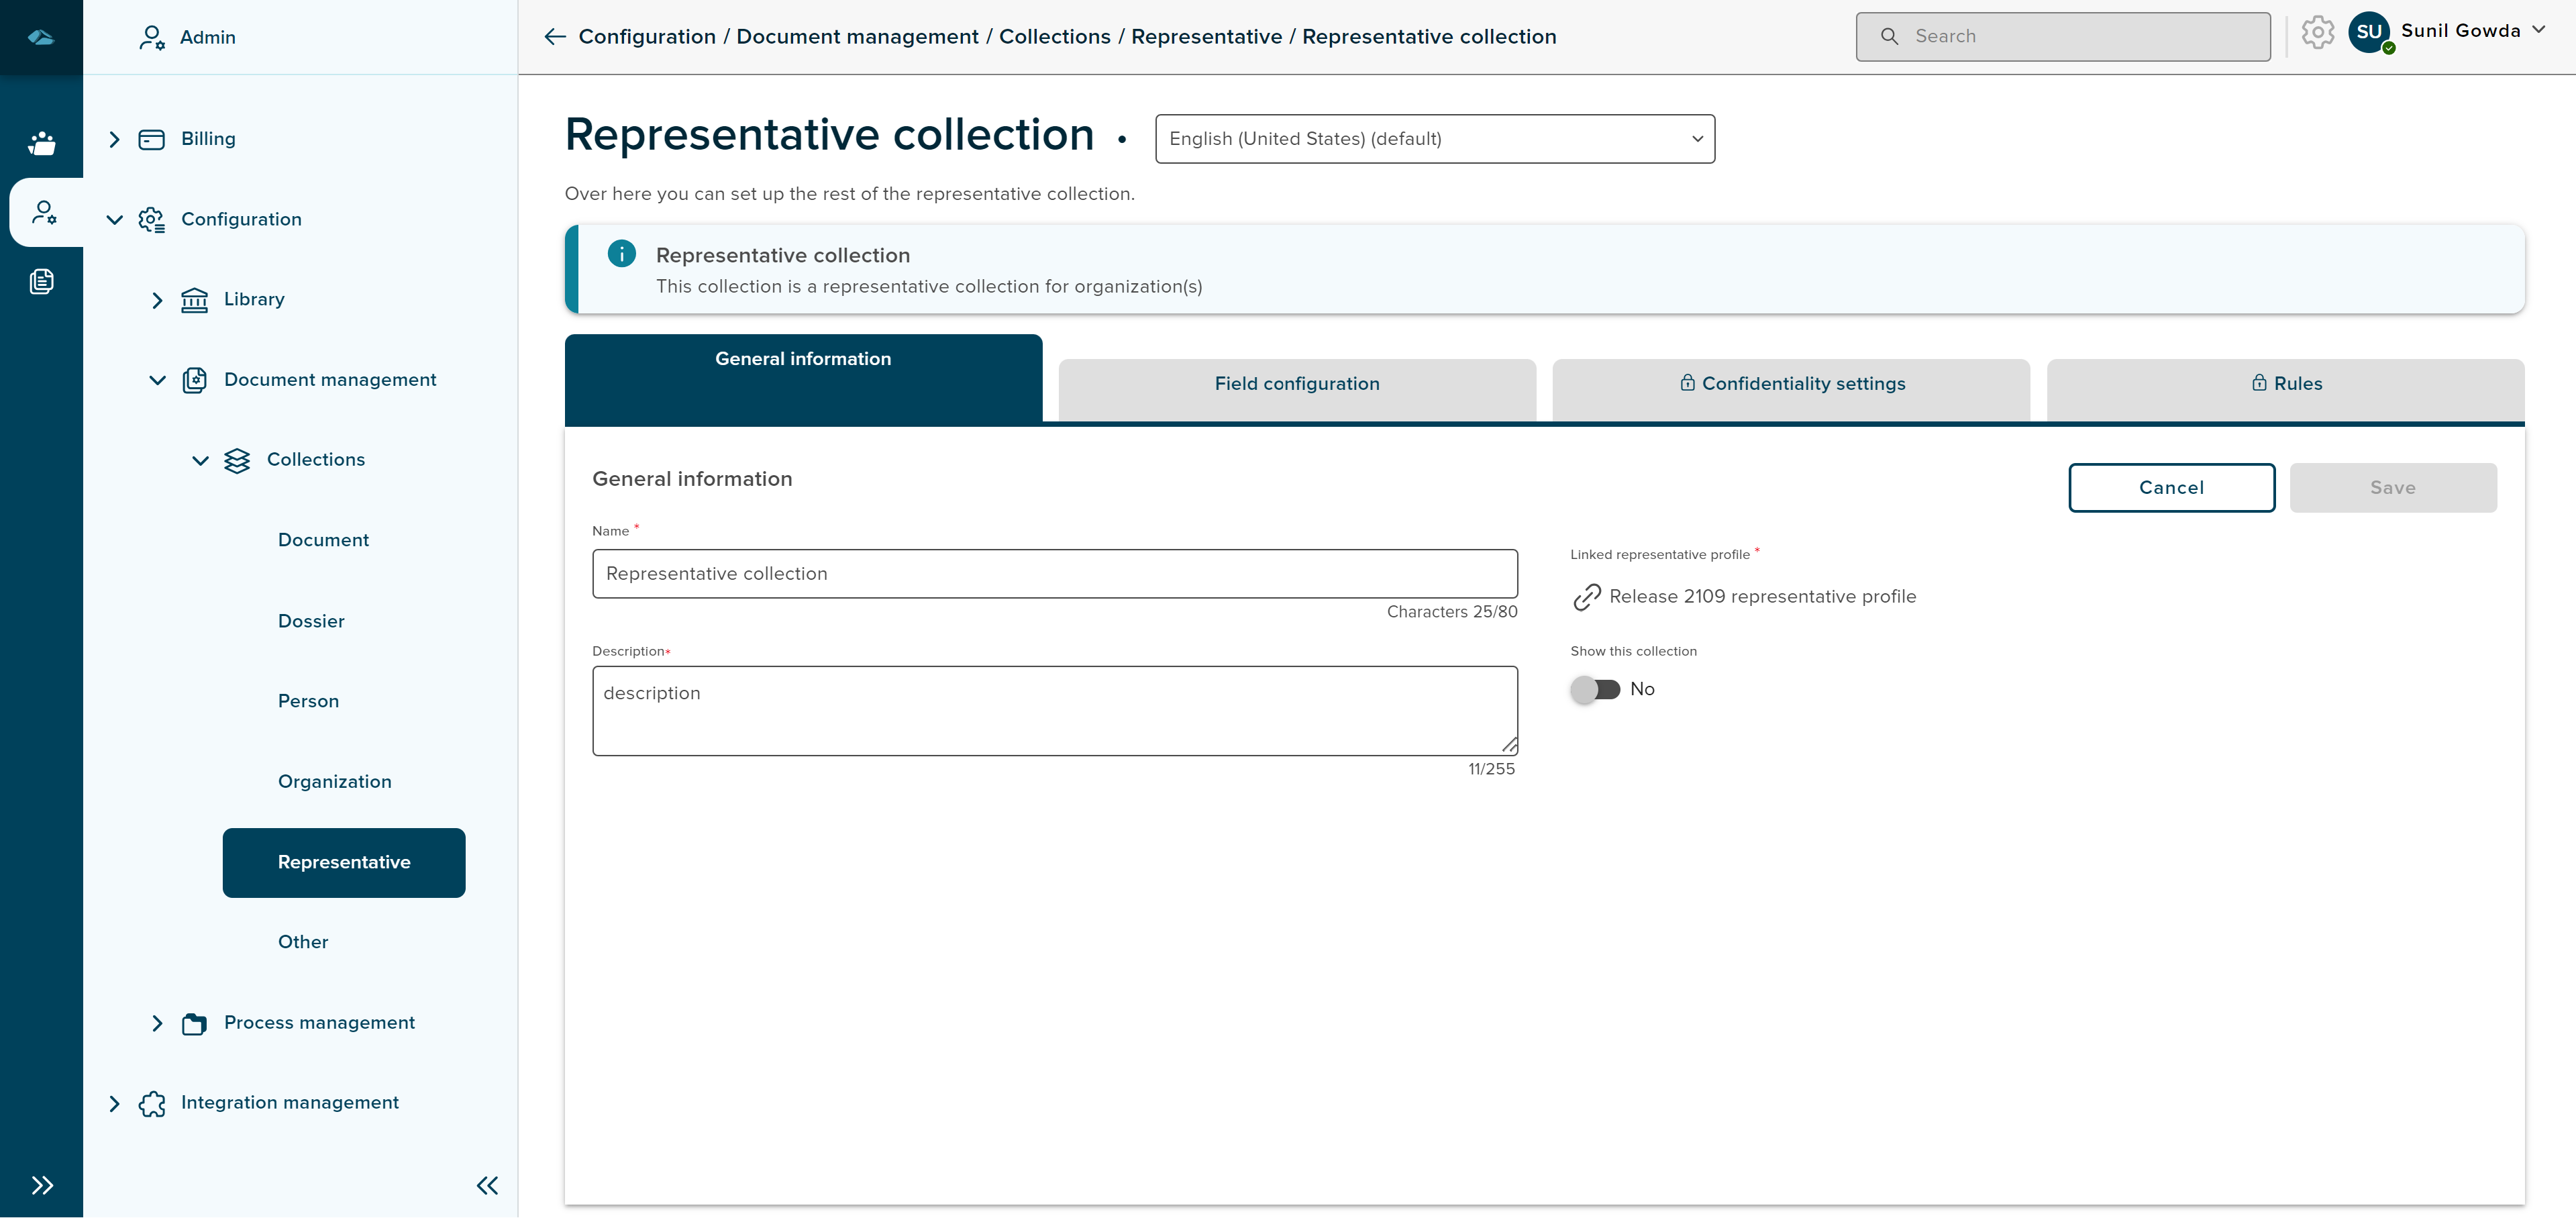Screen dimensions: 2576x1218
Task: Collapse the Collections tree node
Action: (x=200, y=460)
